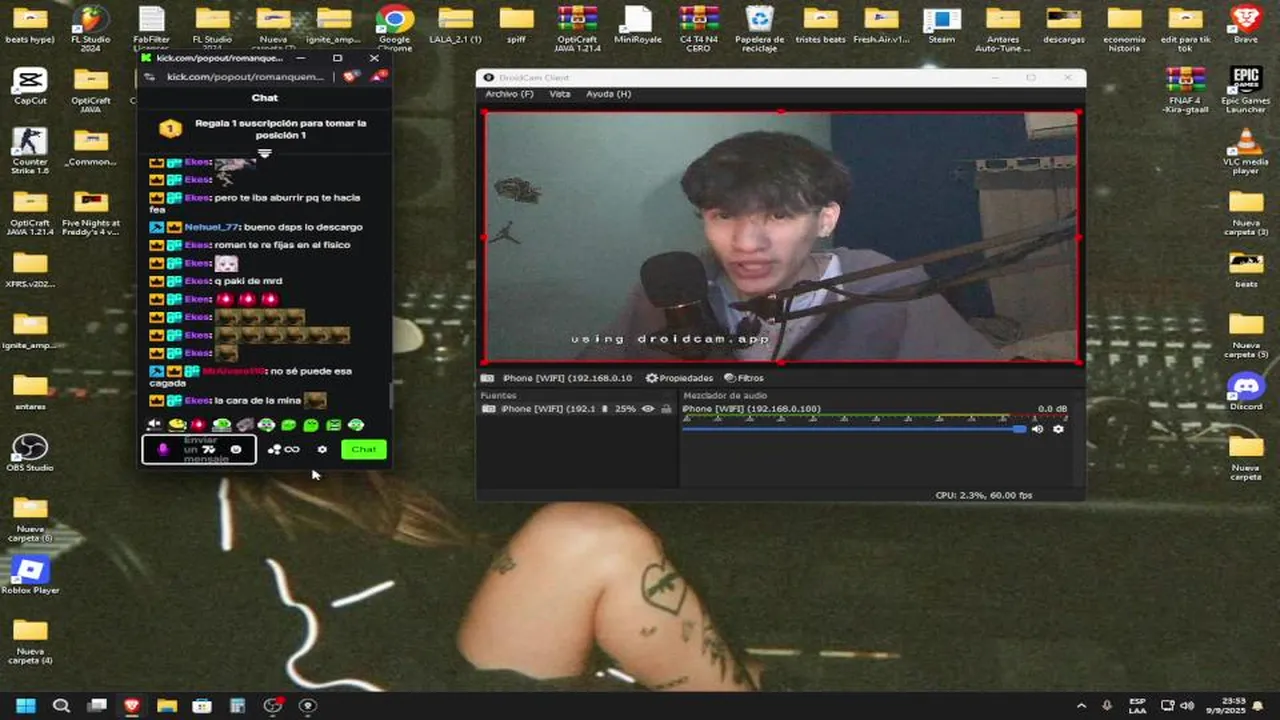This screenshot has height=720, width=1280.
Task: Click the points bubbles icon in chat
Action: click(x=273, y=450)
